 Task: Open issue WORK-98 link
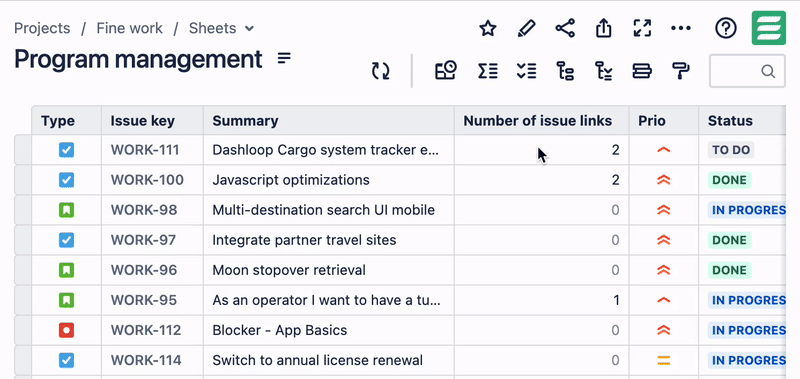pos(144,210)
